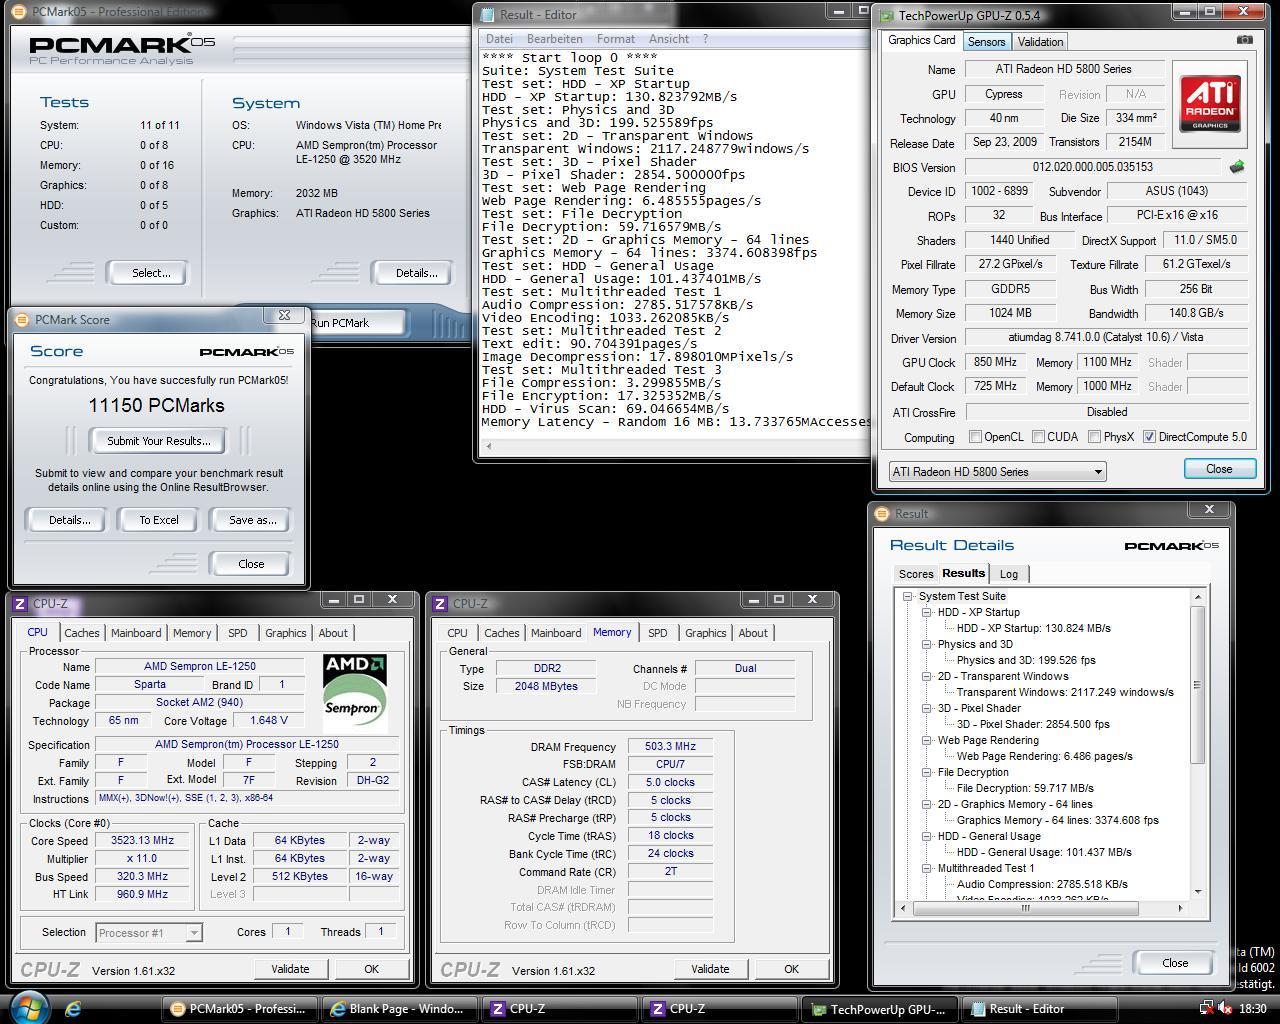Select '3D - Pixel Shader: 2854.500 fps' row

1032,724
